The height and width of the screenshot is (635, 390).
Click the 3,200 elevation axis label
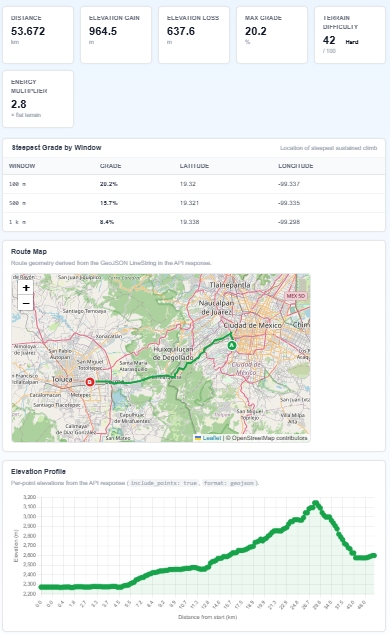30,497
